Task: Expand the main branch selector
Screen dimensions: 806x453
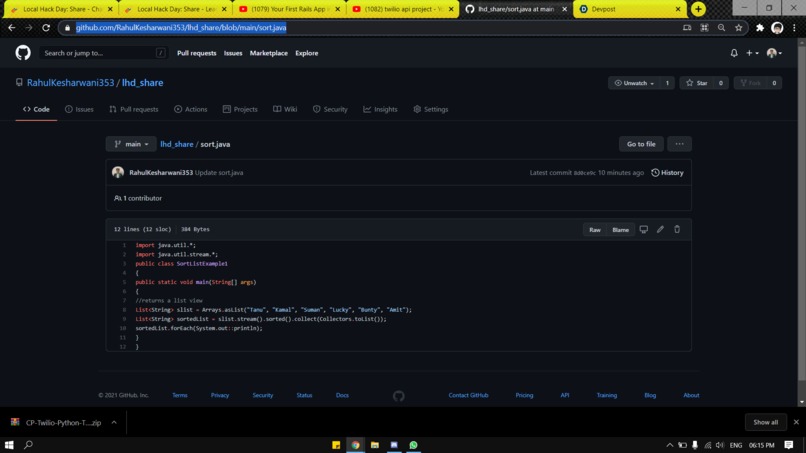Action: (131, 144)
